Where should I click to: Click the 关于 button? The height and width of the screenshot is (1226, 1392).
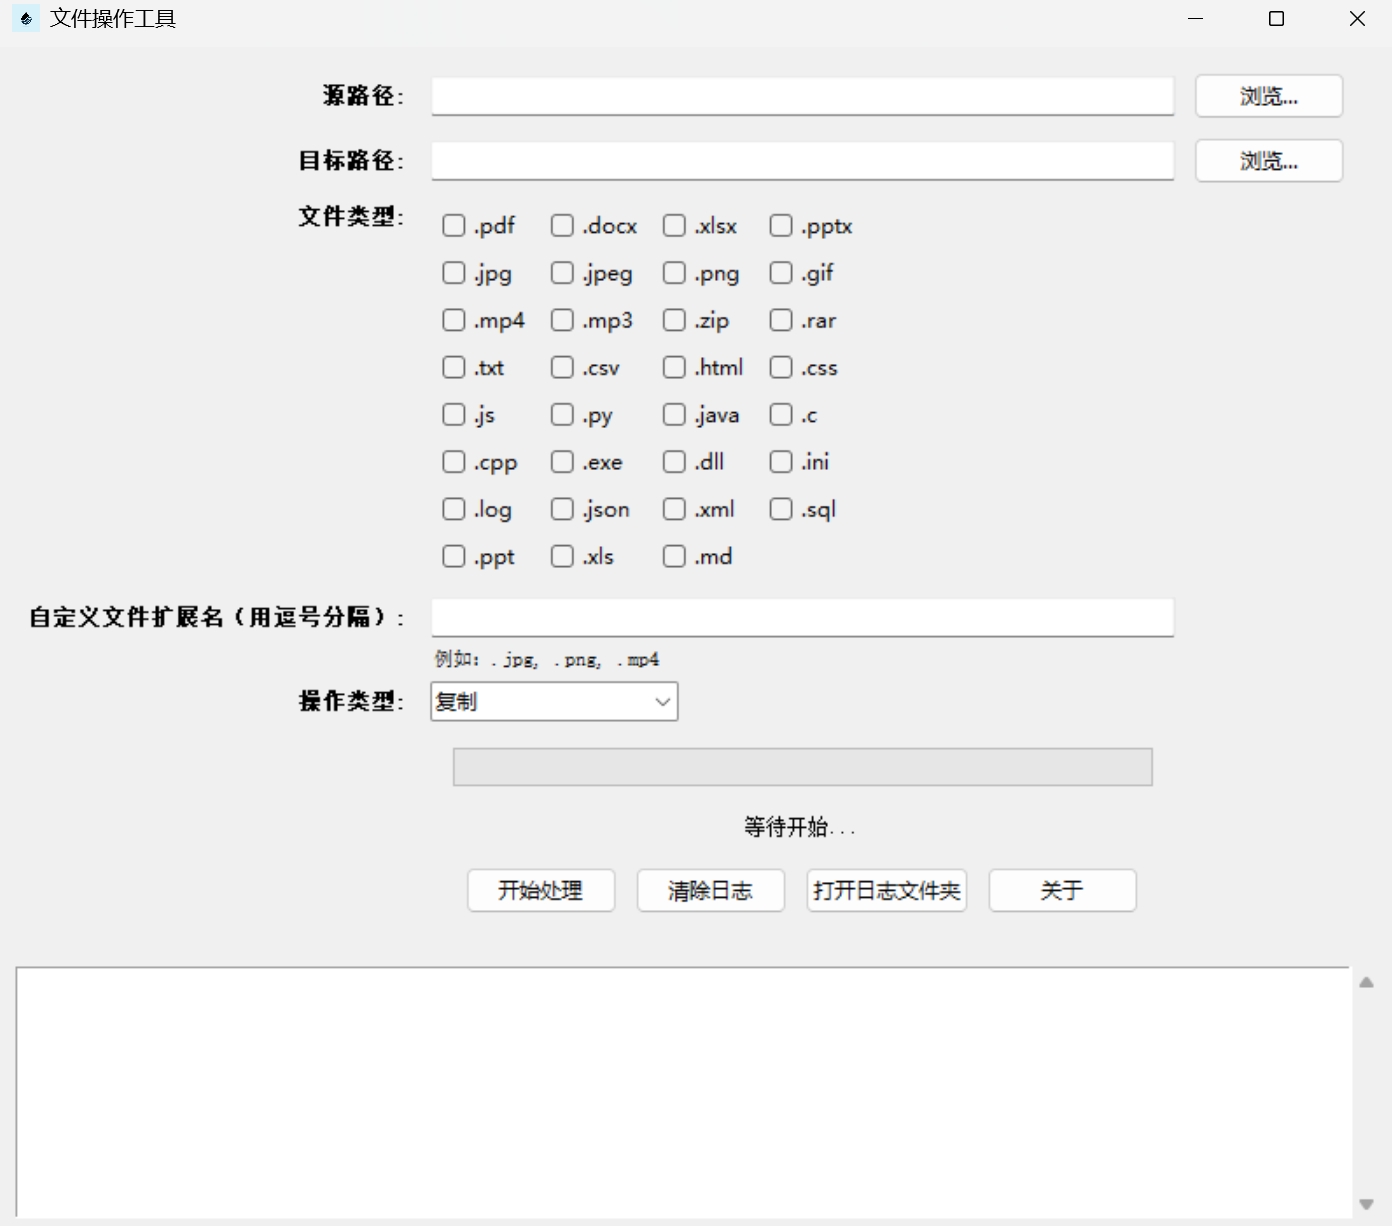pos(1062,890)
